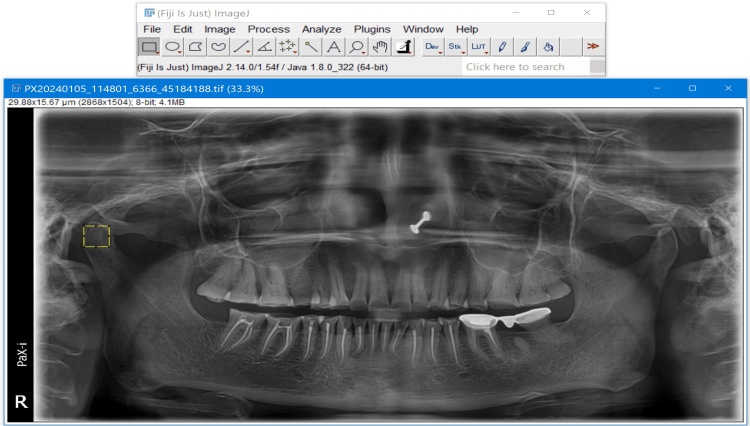Select the Scrolling hand tool
The height and width of the screenshot is (426, 750).
[x=380, y=47]
